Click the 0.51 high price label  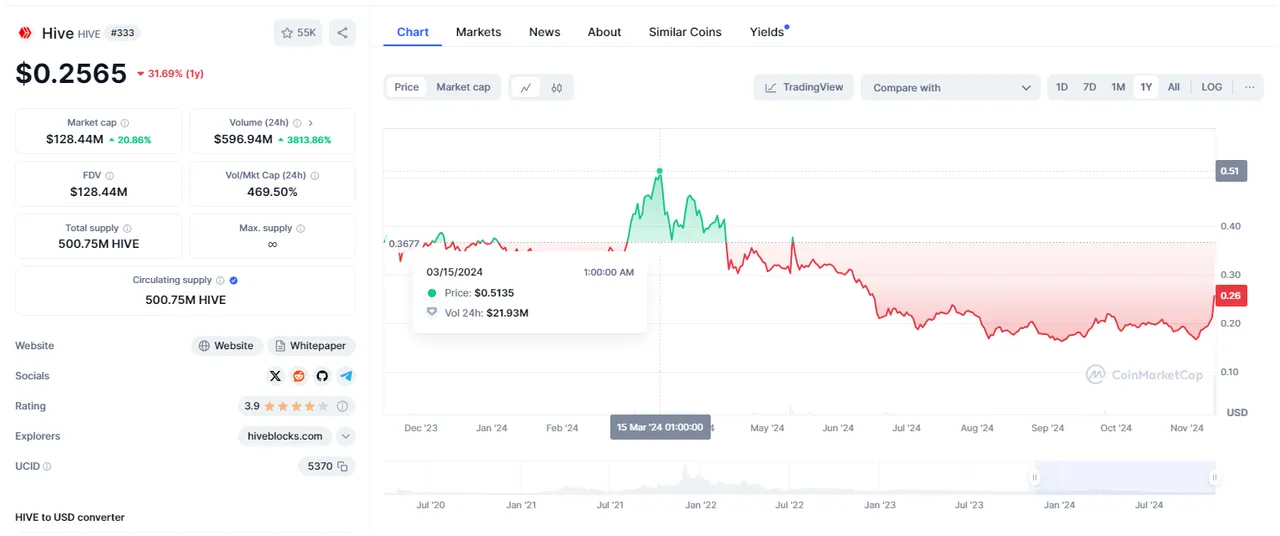click(x=1230, y=171)
